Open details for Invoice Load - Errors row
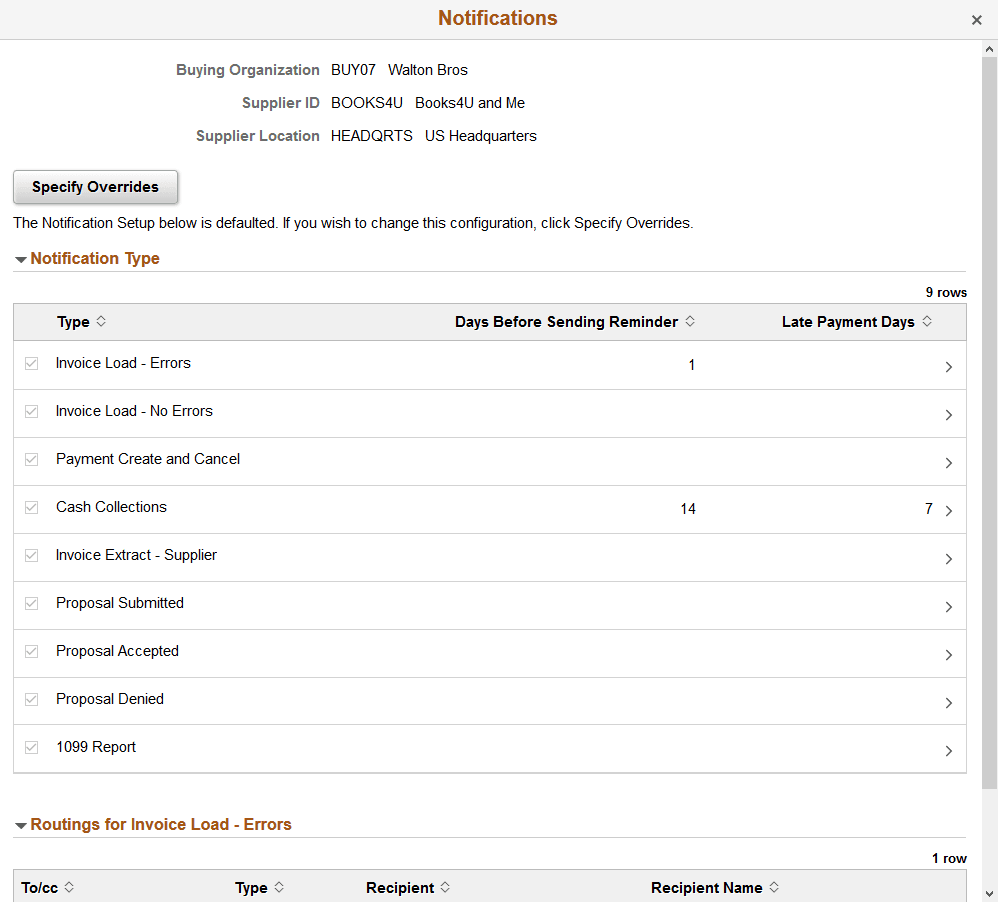 click(949, 367)
